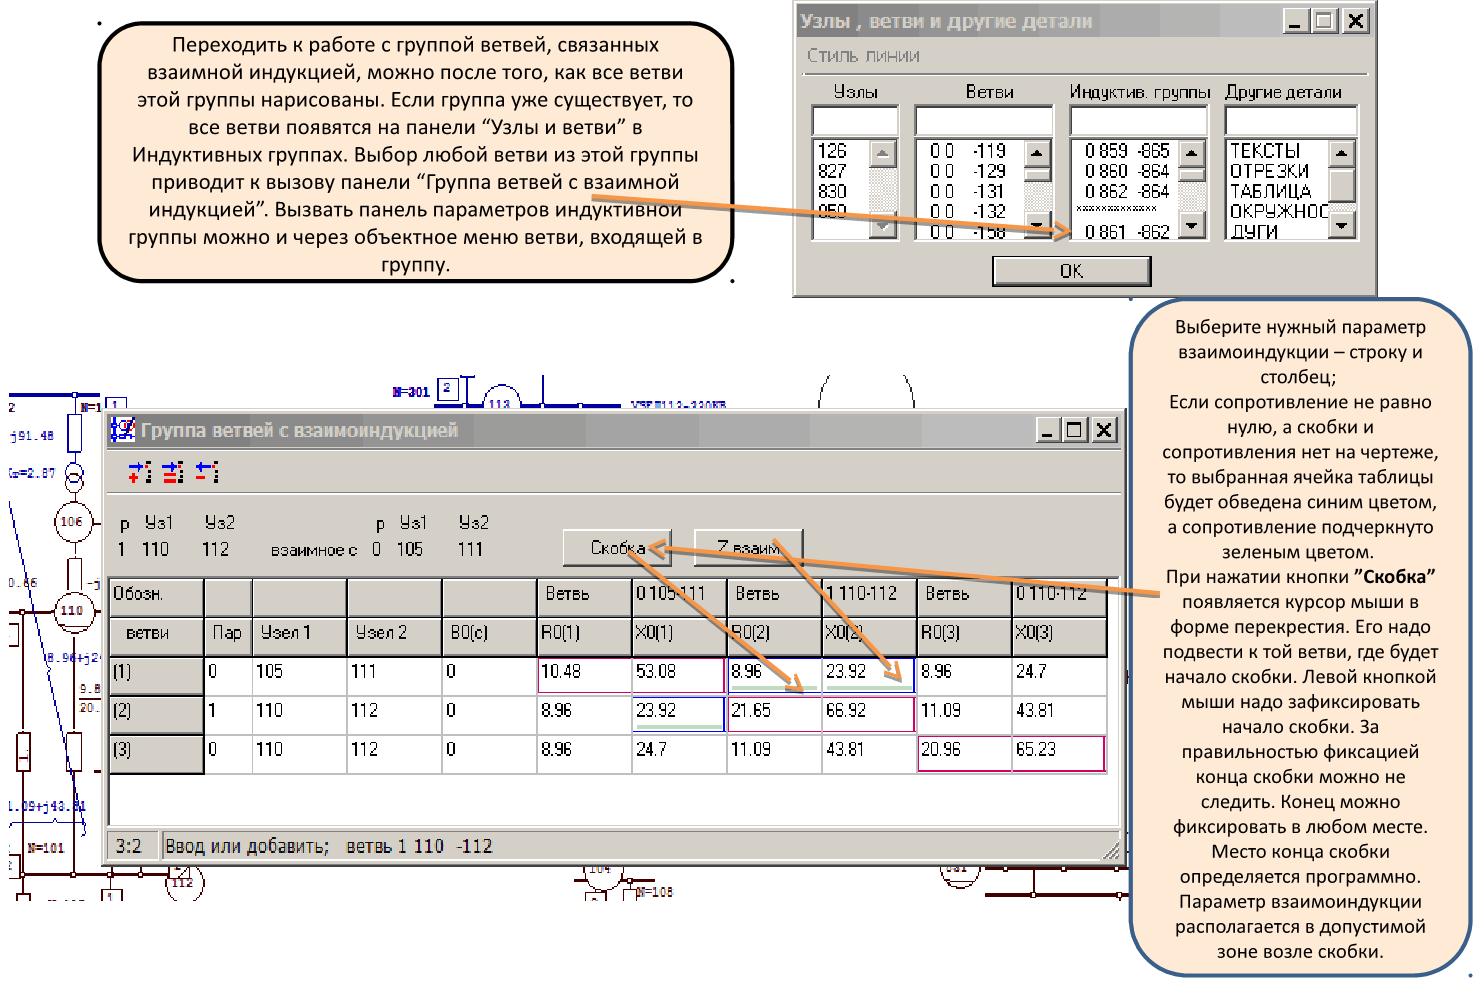Select ТАБЛИЦА in Другие детали list
The width and height of the screenshot is (1481, 981).
1270,191
